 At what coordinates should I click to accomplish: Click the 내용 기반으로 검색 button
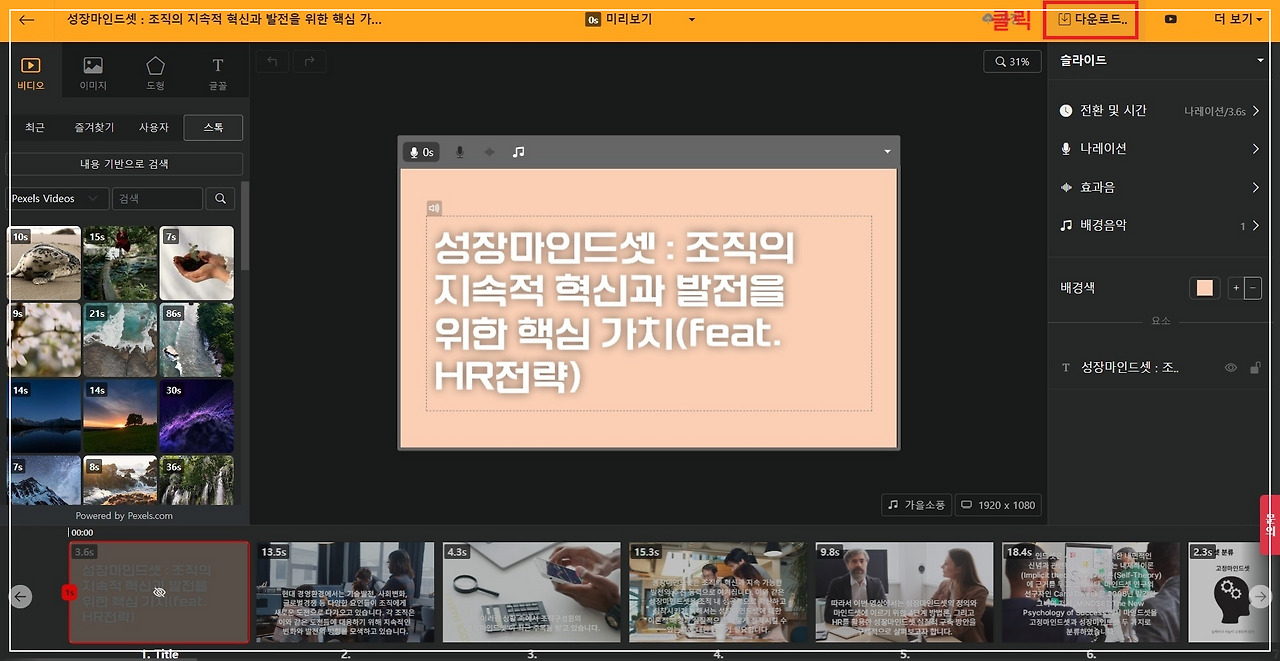[128, 163]
